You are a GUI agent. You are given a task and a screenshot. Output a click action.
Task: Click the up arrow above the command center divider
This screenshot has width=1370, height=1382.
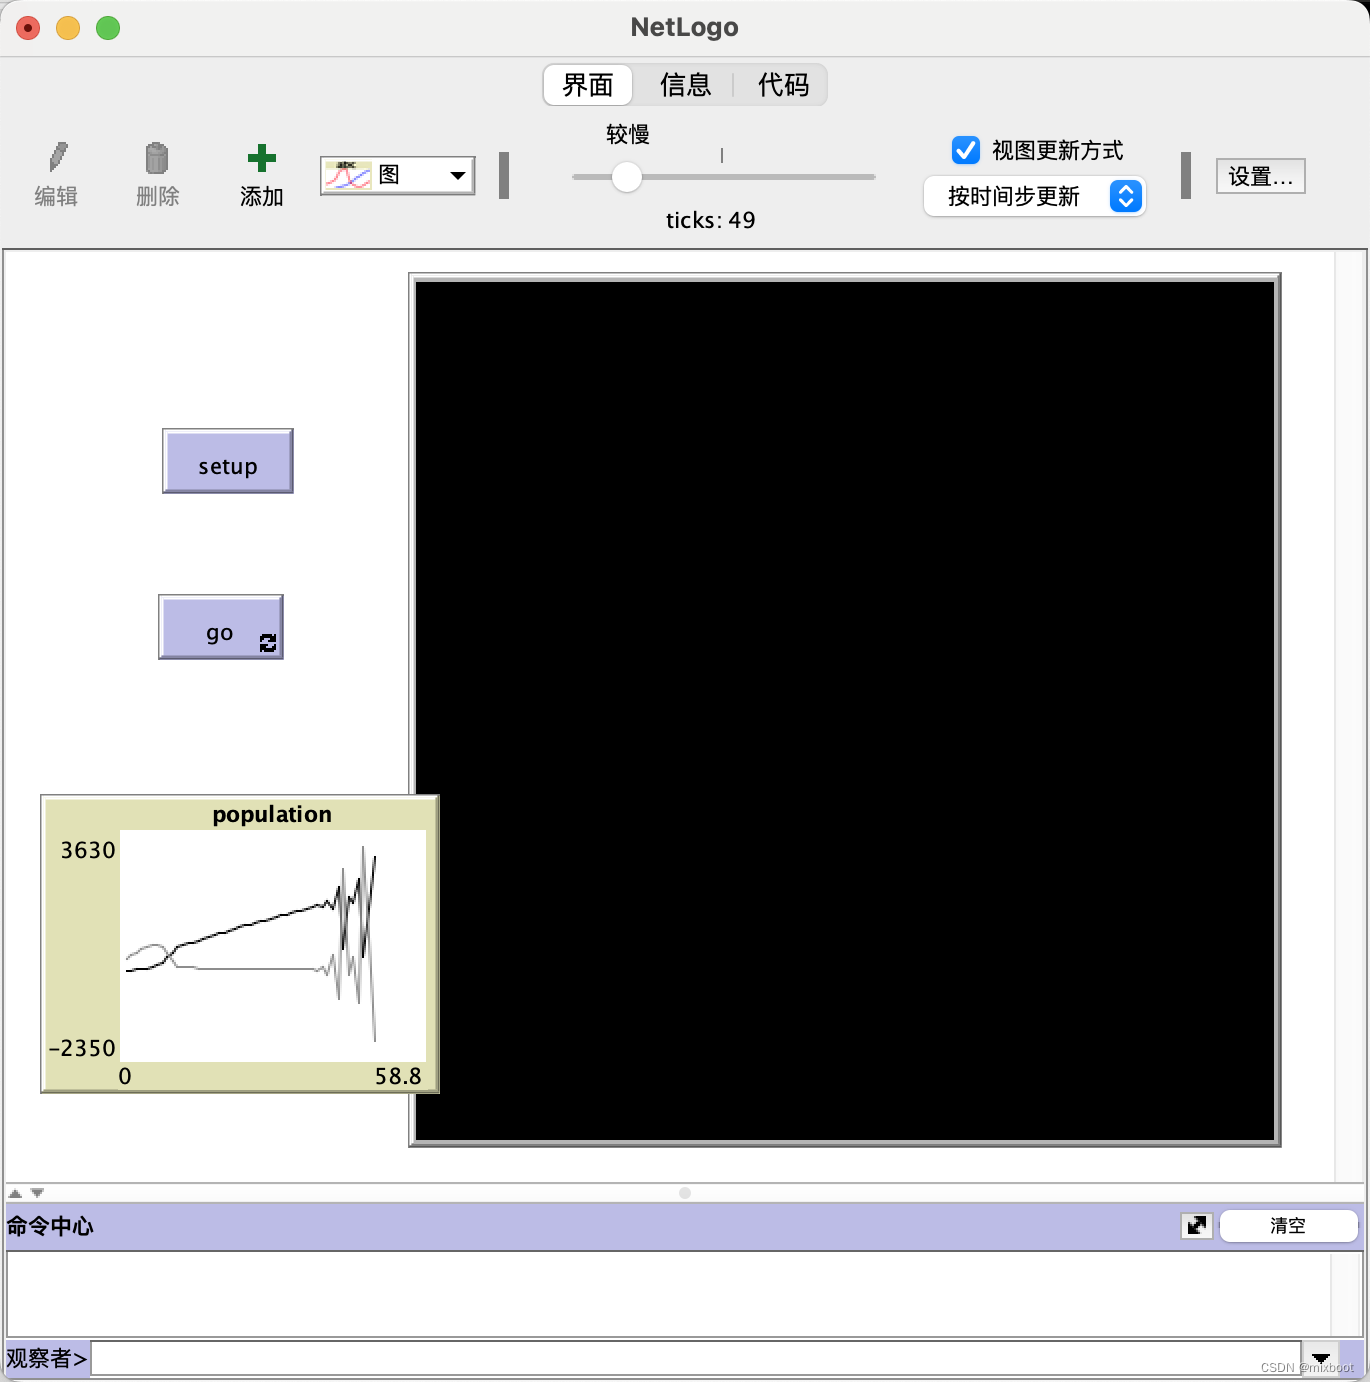14,1192
